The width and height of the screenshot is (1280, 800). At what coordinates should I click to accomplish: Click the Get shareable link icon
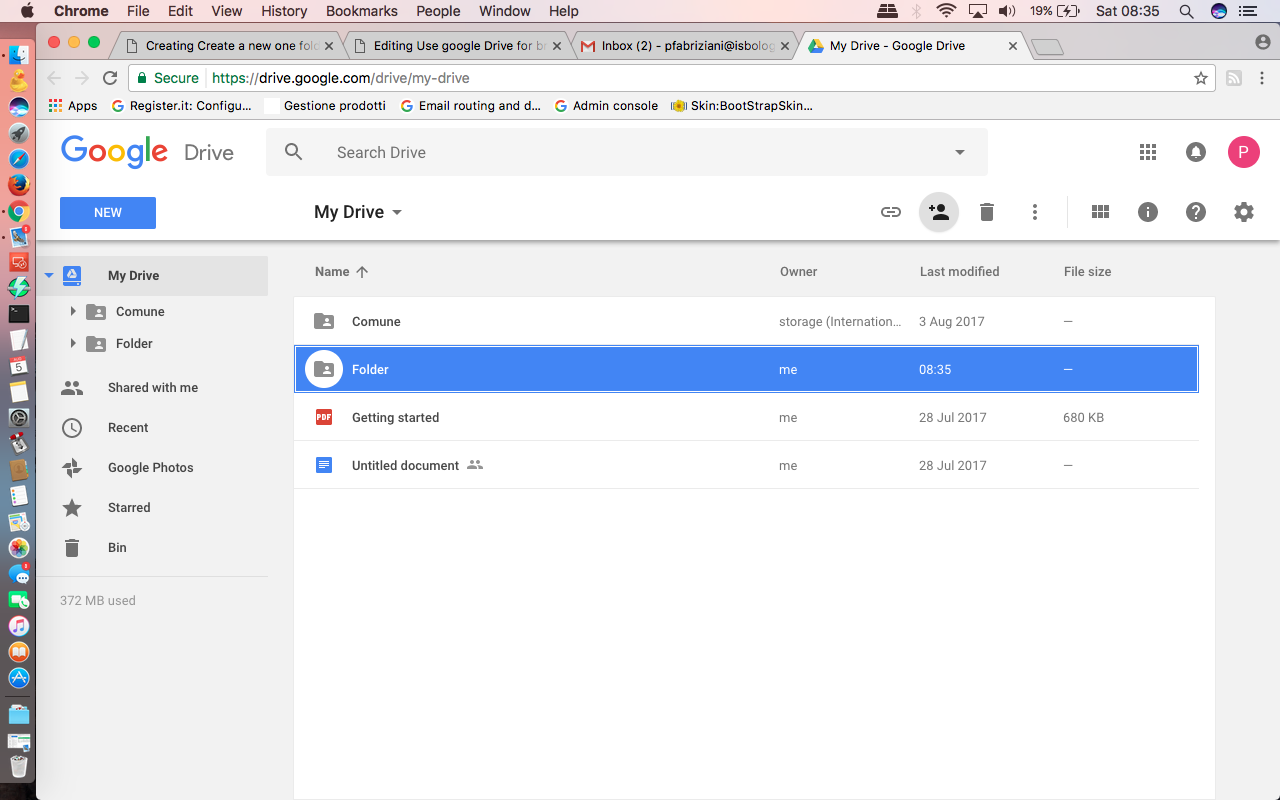tap(890, 212)
